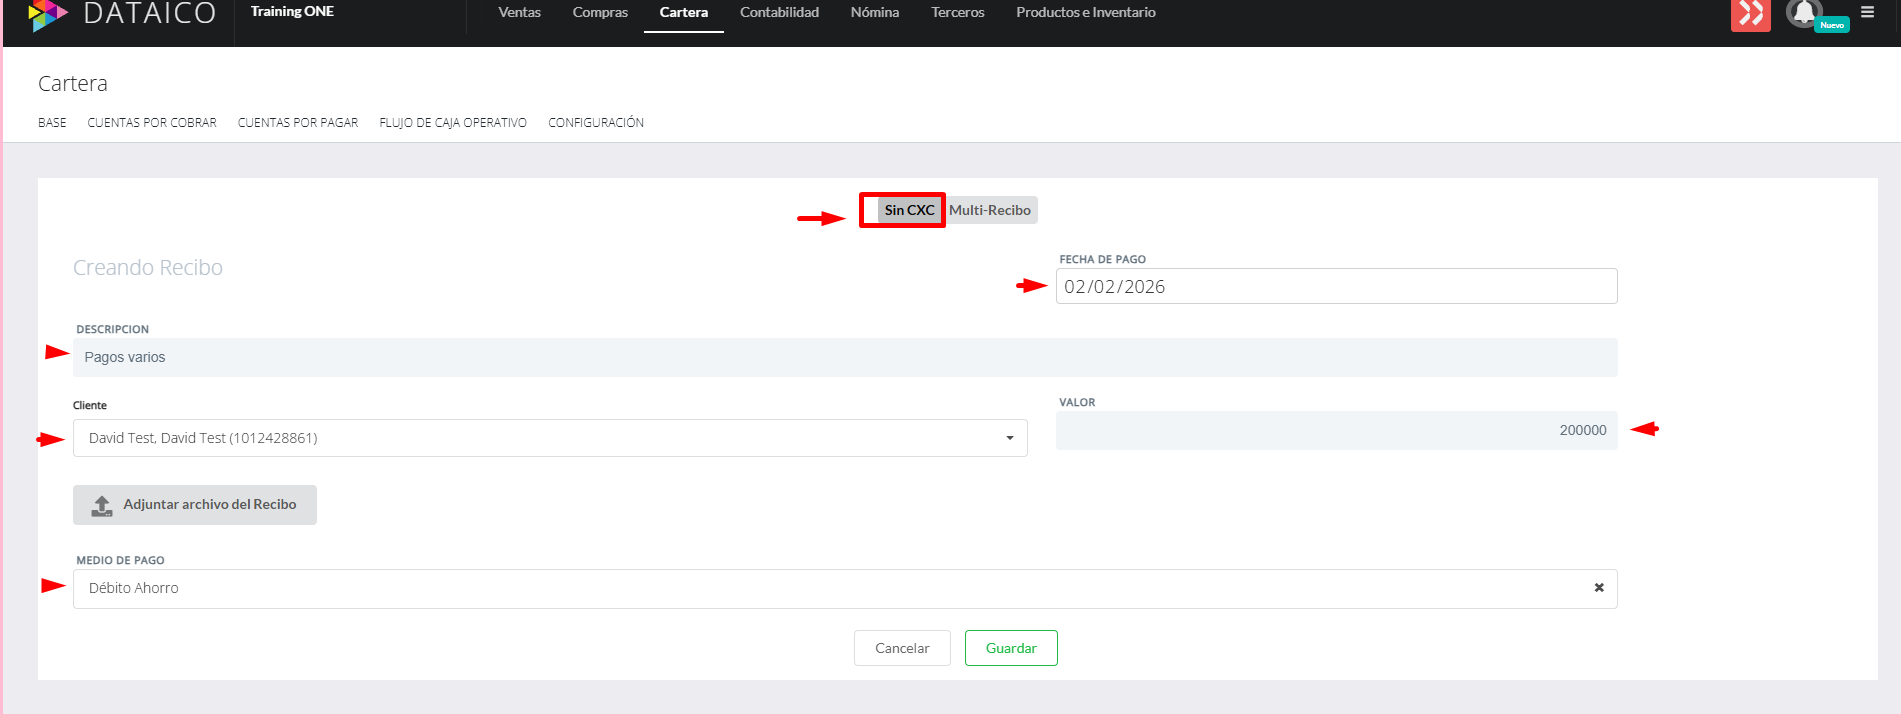The height and width of the screenshot is (714, 1901).
Task: Open the notifications bell icon
Action: [x=1803, y=13]
